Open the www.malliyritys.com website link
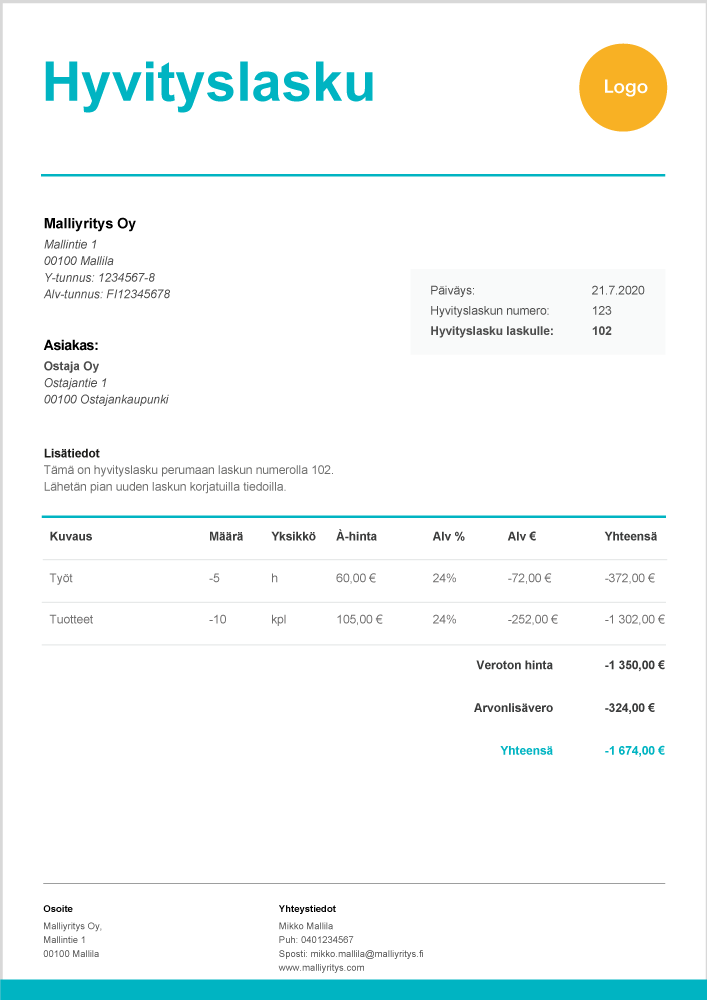The image size is (707, 1000). 321,968
